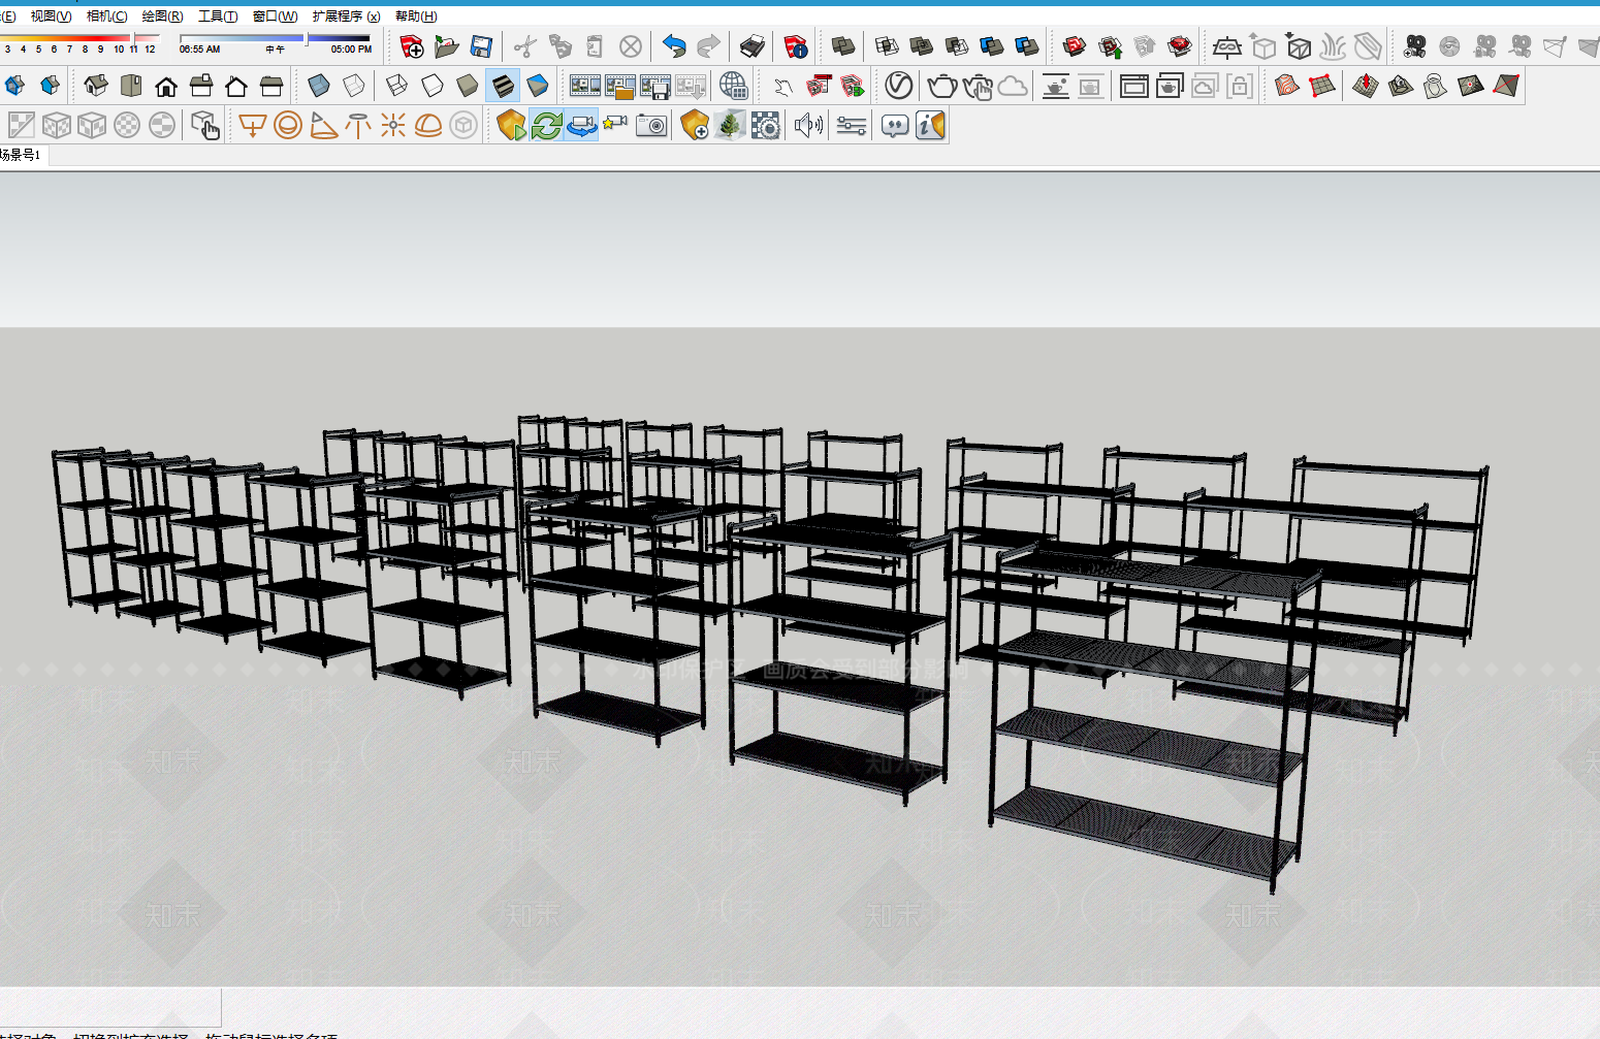Add a V-Ray spot light
This screenshot has height=1039, width=1600.
click(322, 126)
